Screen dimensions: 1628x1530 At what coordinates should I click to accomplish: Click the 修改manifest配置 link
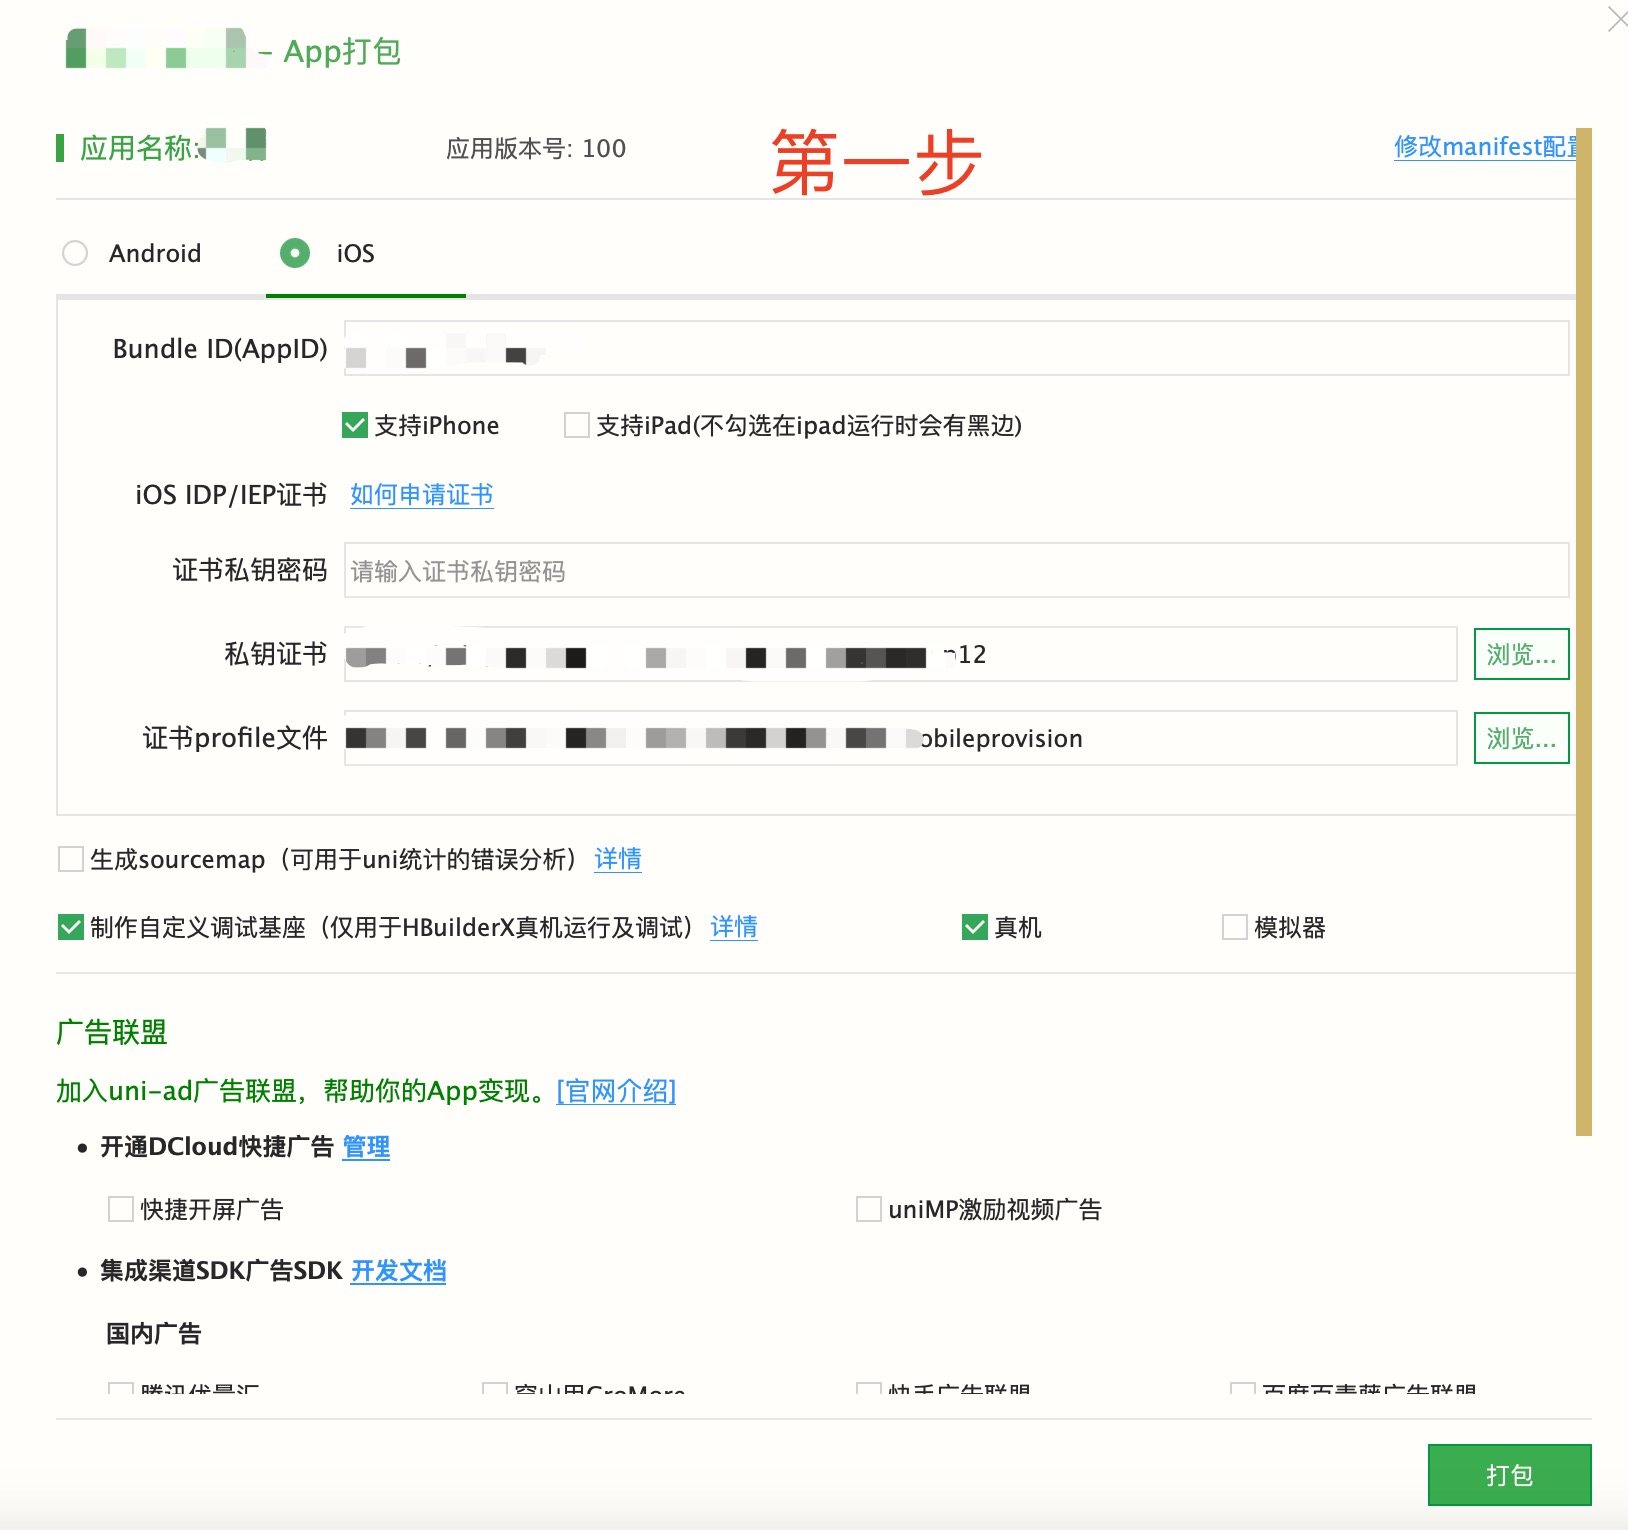tap(1484, 147)
